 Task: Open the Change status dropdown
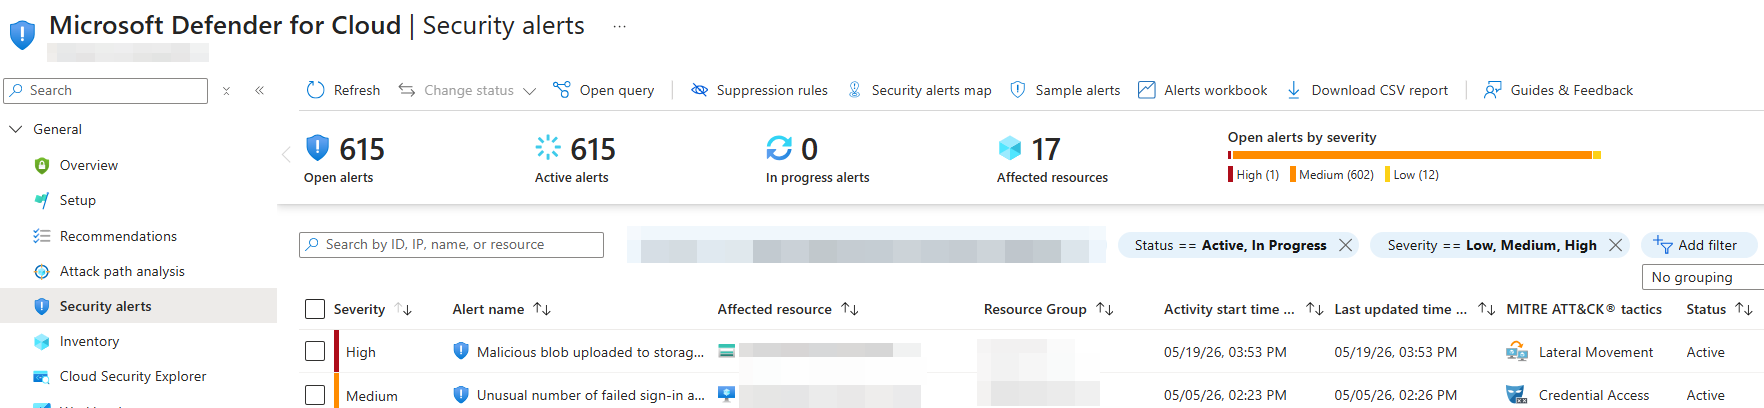click(x=467, y=90)
